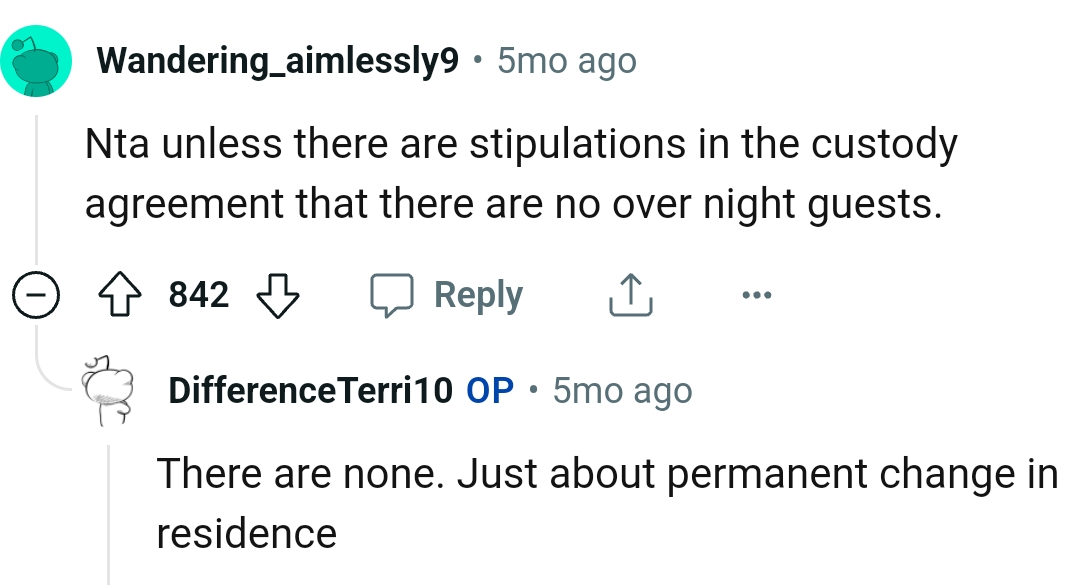Image resolution: width=1080 pixels, height=585 pixels.
Task: Click the OP badge next to DifferenceTerri10
Action: tap(491, 390)
